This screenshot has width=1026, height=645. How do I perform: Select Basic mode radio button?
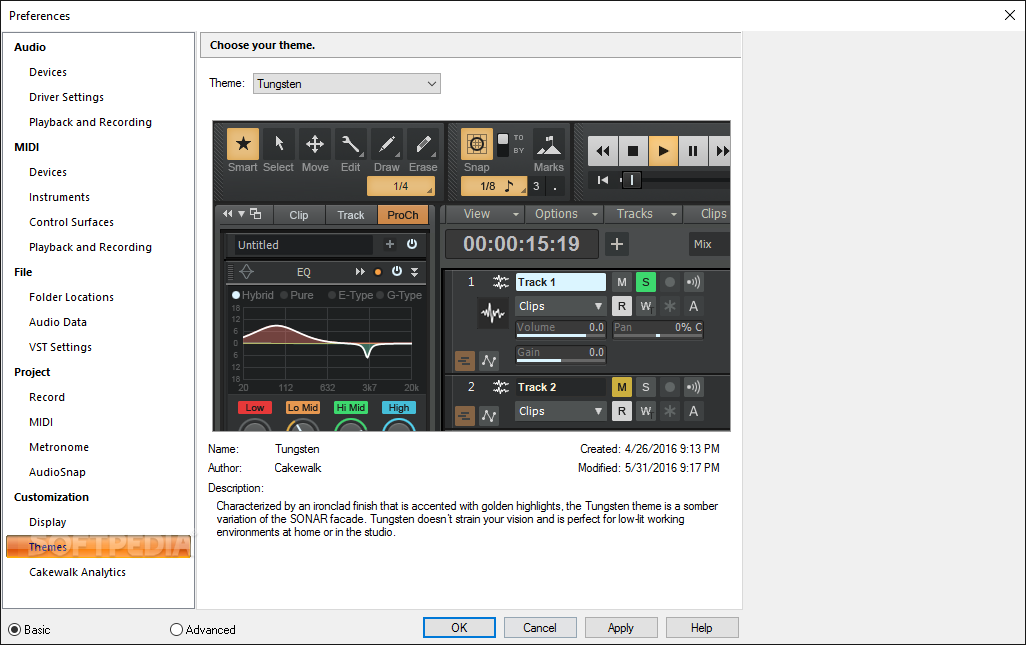(x=14, y=630)
